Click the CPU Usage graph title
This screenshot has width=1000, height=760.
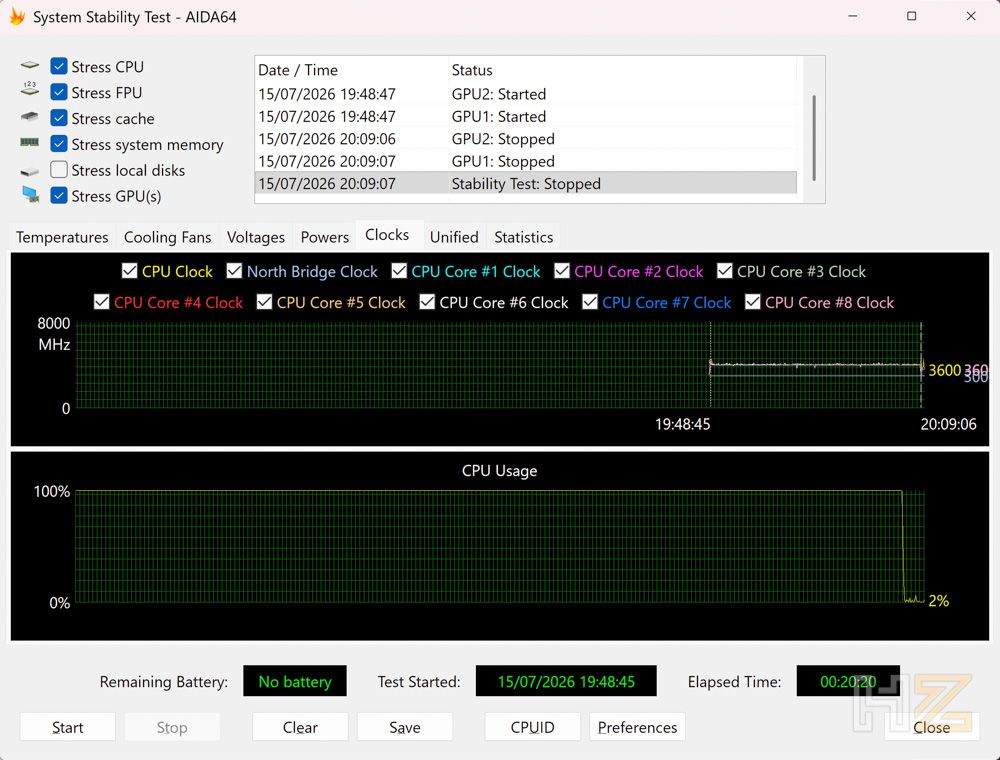[499, 471]
